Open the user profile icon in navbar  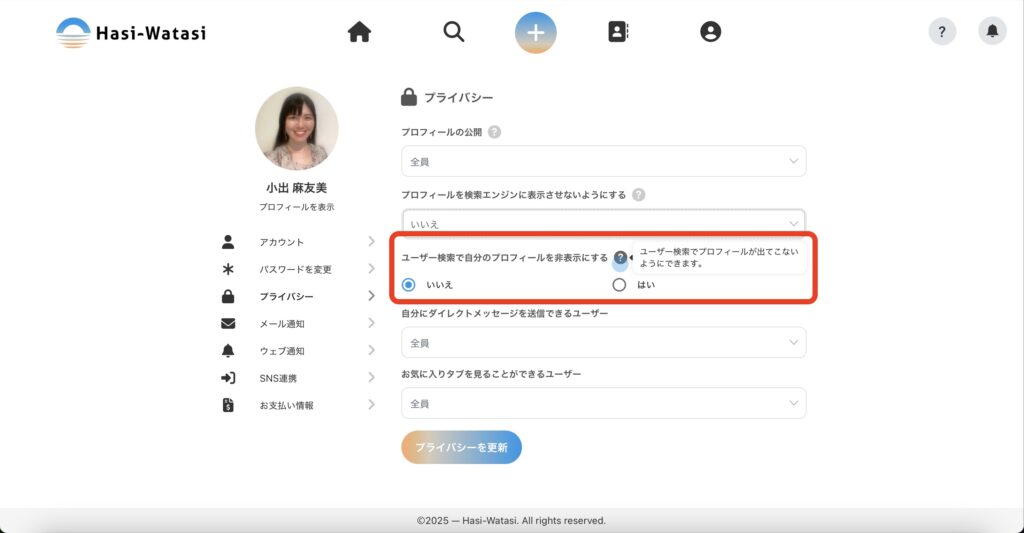coord(711,32)
